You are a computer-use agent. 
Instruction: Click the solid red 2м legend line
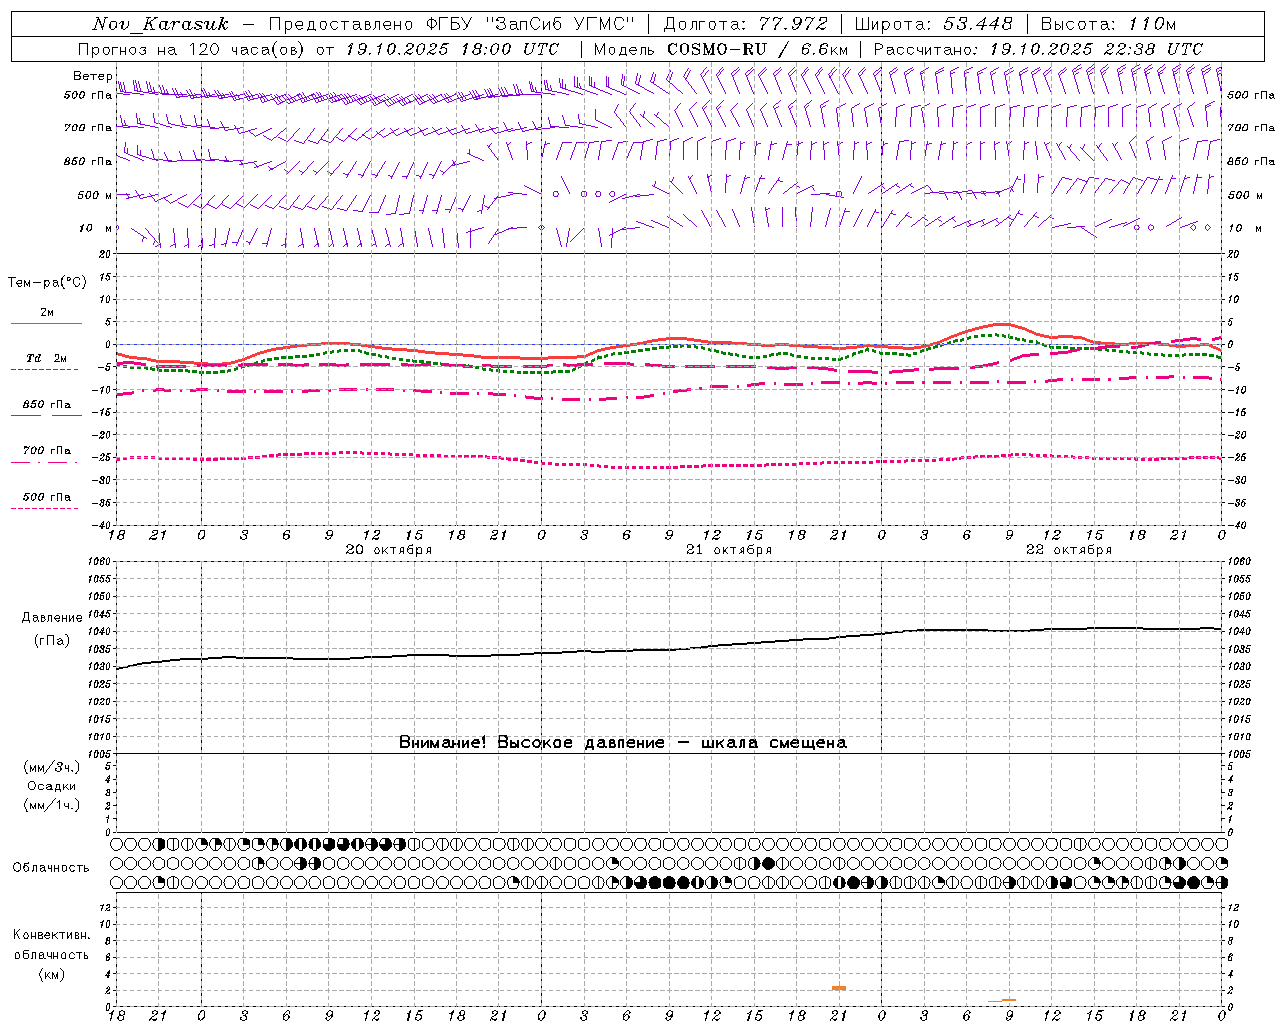tap(46, 323)
